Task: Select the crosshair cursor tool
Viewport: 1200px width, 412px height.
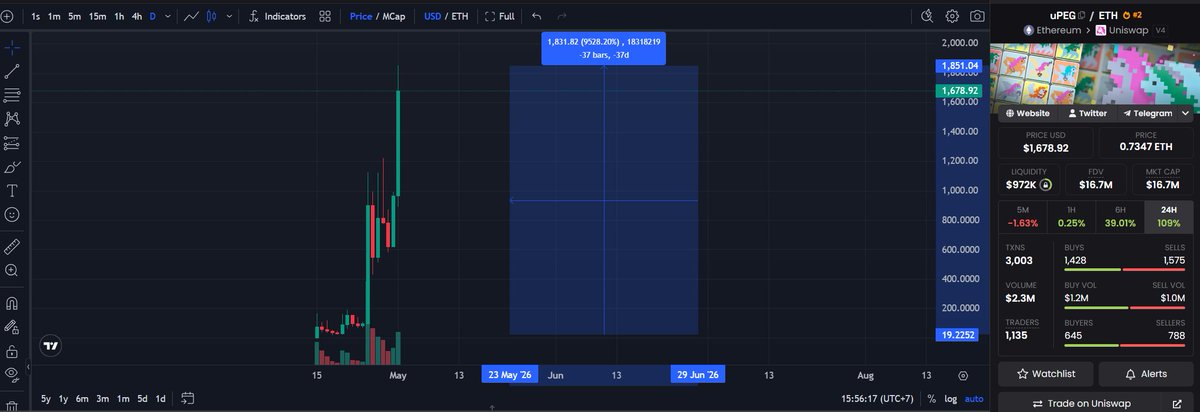Action: (x=12, y=47)
